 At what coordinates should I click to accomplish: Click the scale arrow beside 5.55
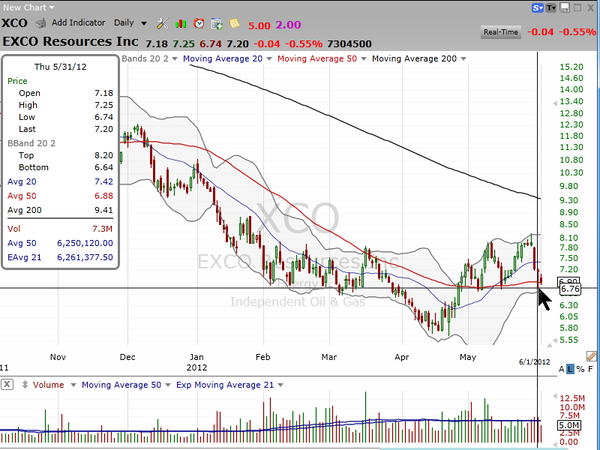554,340
